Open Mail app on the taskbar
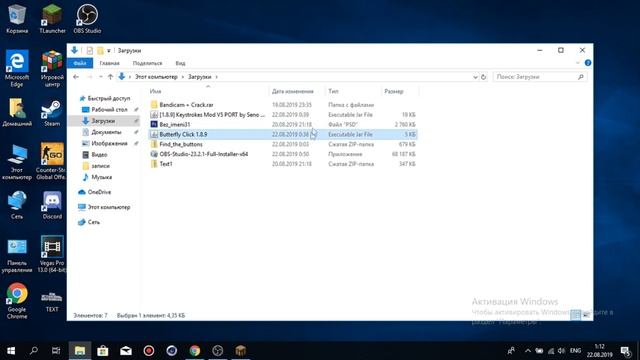This screenshot has height=360, width=640. click(x=126, y=351)
